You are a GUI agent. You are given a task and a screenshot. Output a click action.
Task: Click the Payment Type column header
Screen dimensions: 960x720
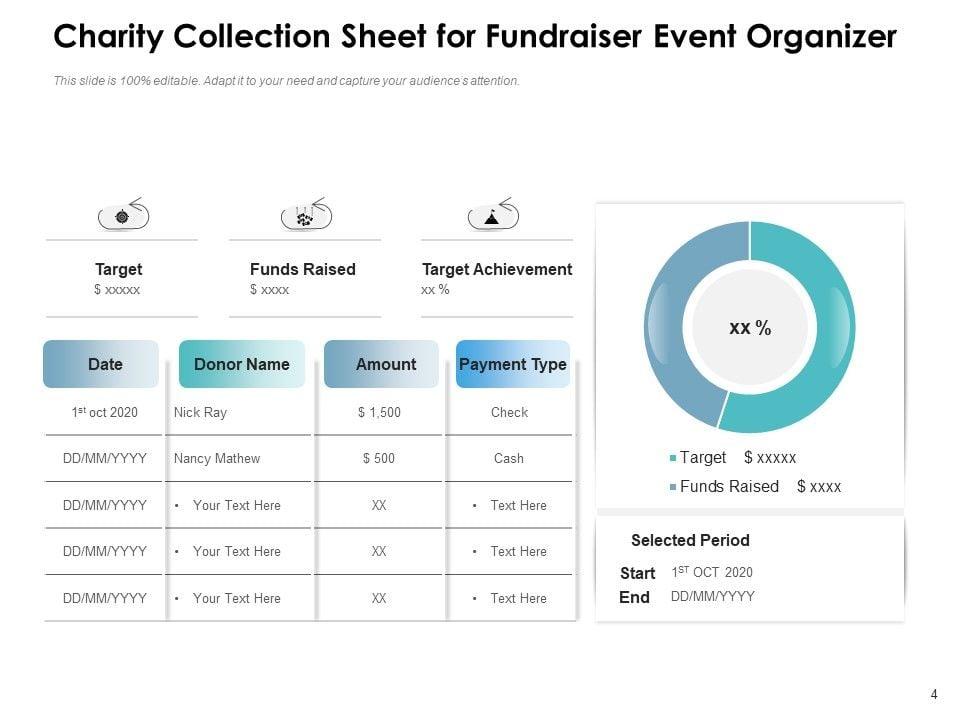512,364
